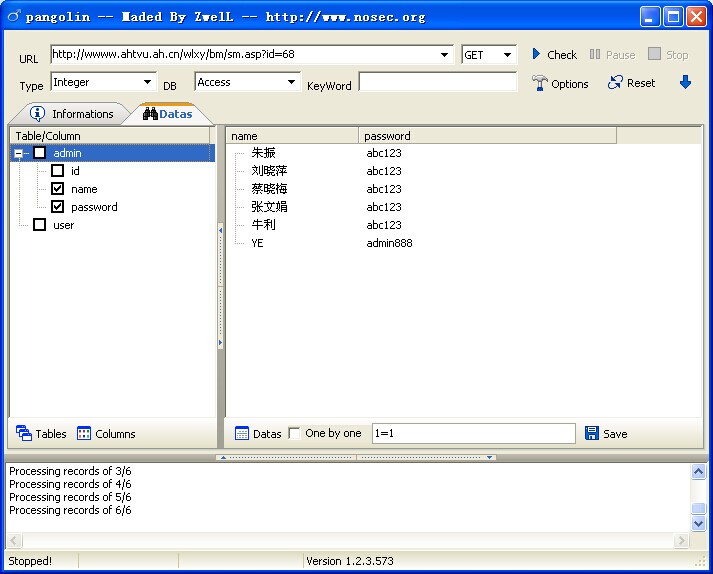Image resolution: width=713 pixels, height=574 pixels.
Task: Click the Tables icon at bottom left
Action: pos(24,433)
